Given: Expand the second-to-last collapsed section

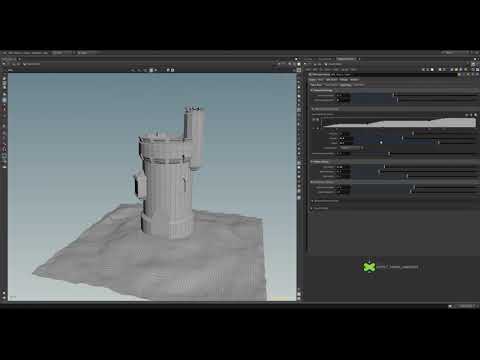Looking at the screenshot, I should [x=325, y=201].
